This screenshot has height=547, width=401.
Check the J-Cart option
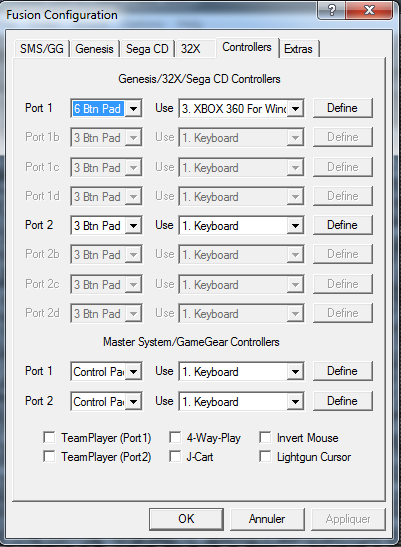[x=175, y=456]
